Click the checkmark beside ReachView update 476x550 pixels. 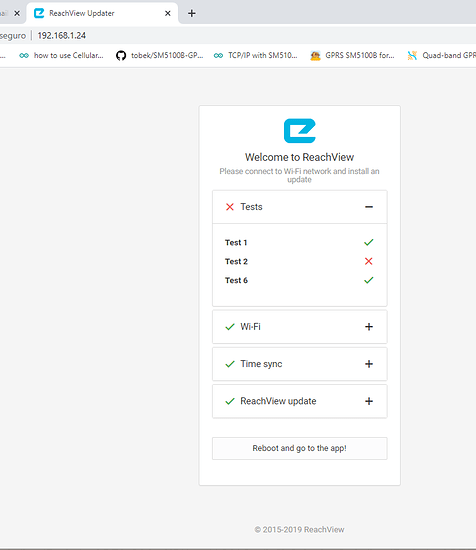[x=230, y=401]
